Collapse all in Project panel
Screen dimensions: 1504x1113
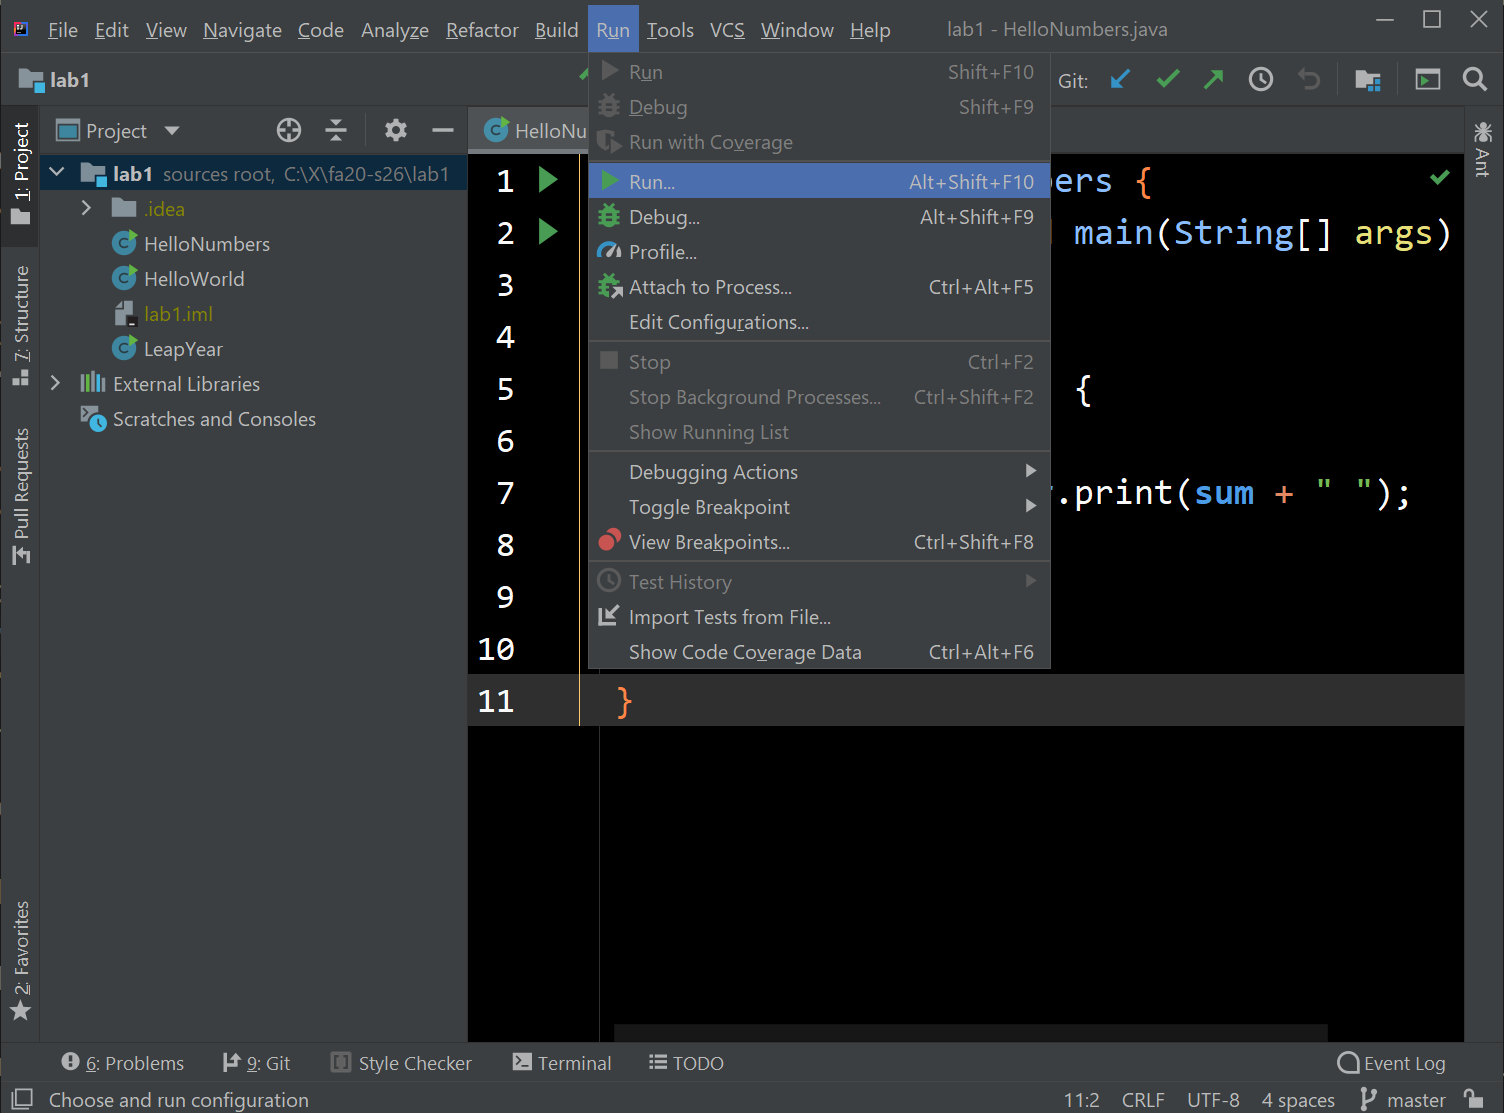point(336,130)
